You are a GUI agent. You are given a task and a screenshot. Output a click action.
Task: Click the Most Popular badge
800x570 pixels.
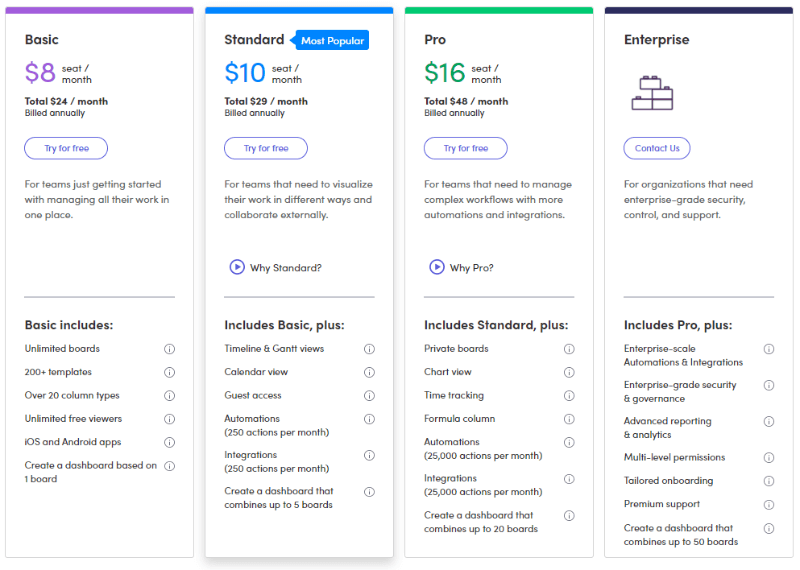332,41
